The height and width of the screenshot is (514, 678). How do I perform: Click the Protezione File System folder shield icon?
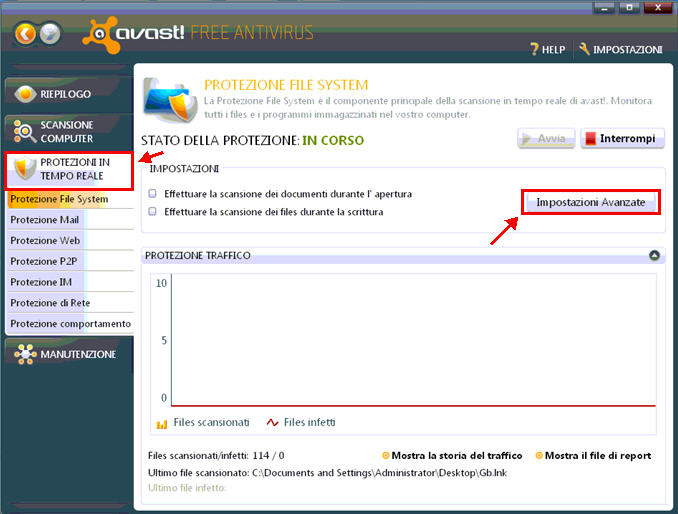[x=170, y=101]
